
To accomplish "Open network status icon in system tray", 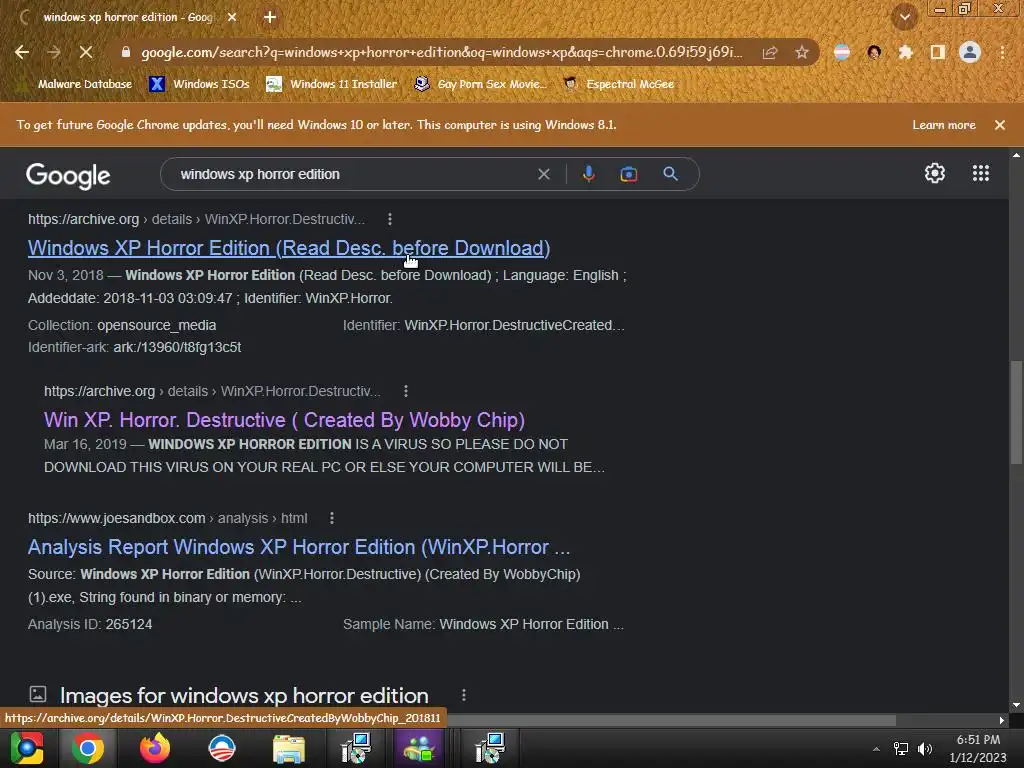I will [x=901, y=749].
